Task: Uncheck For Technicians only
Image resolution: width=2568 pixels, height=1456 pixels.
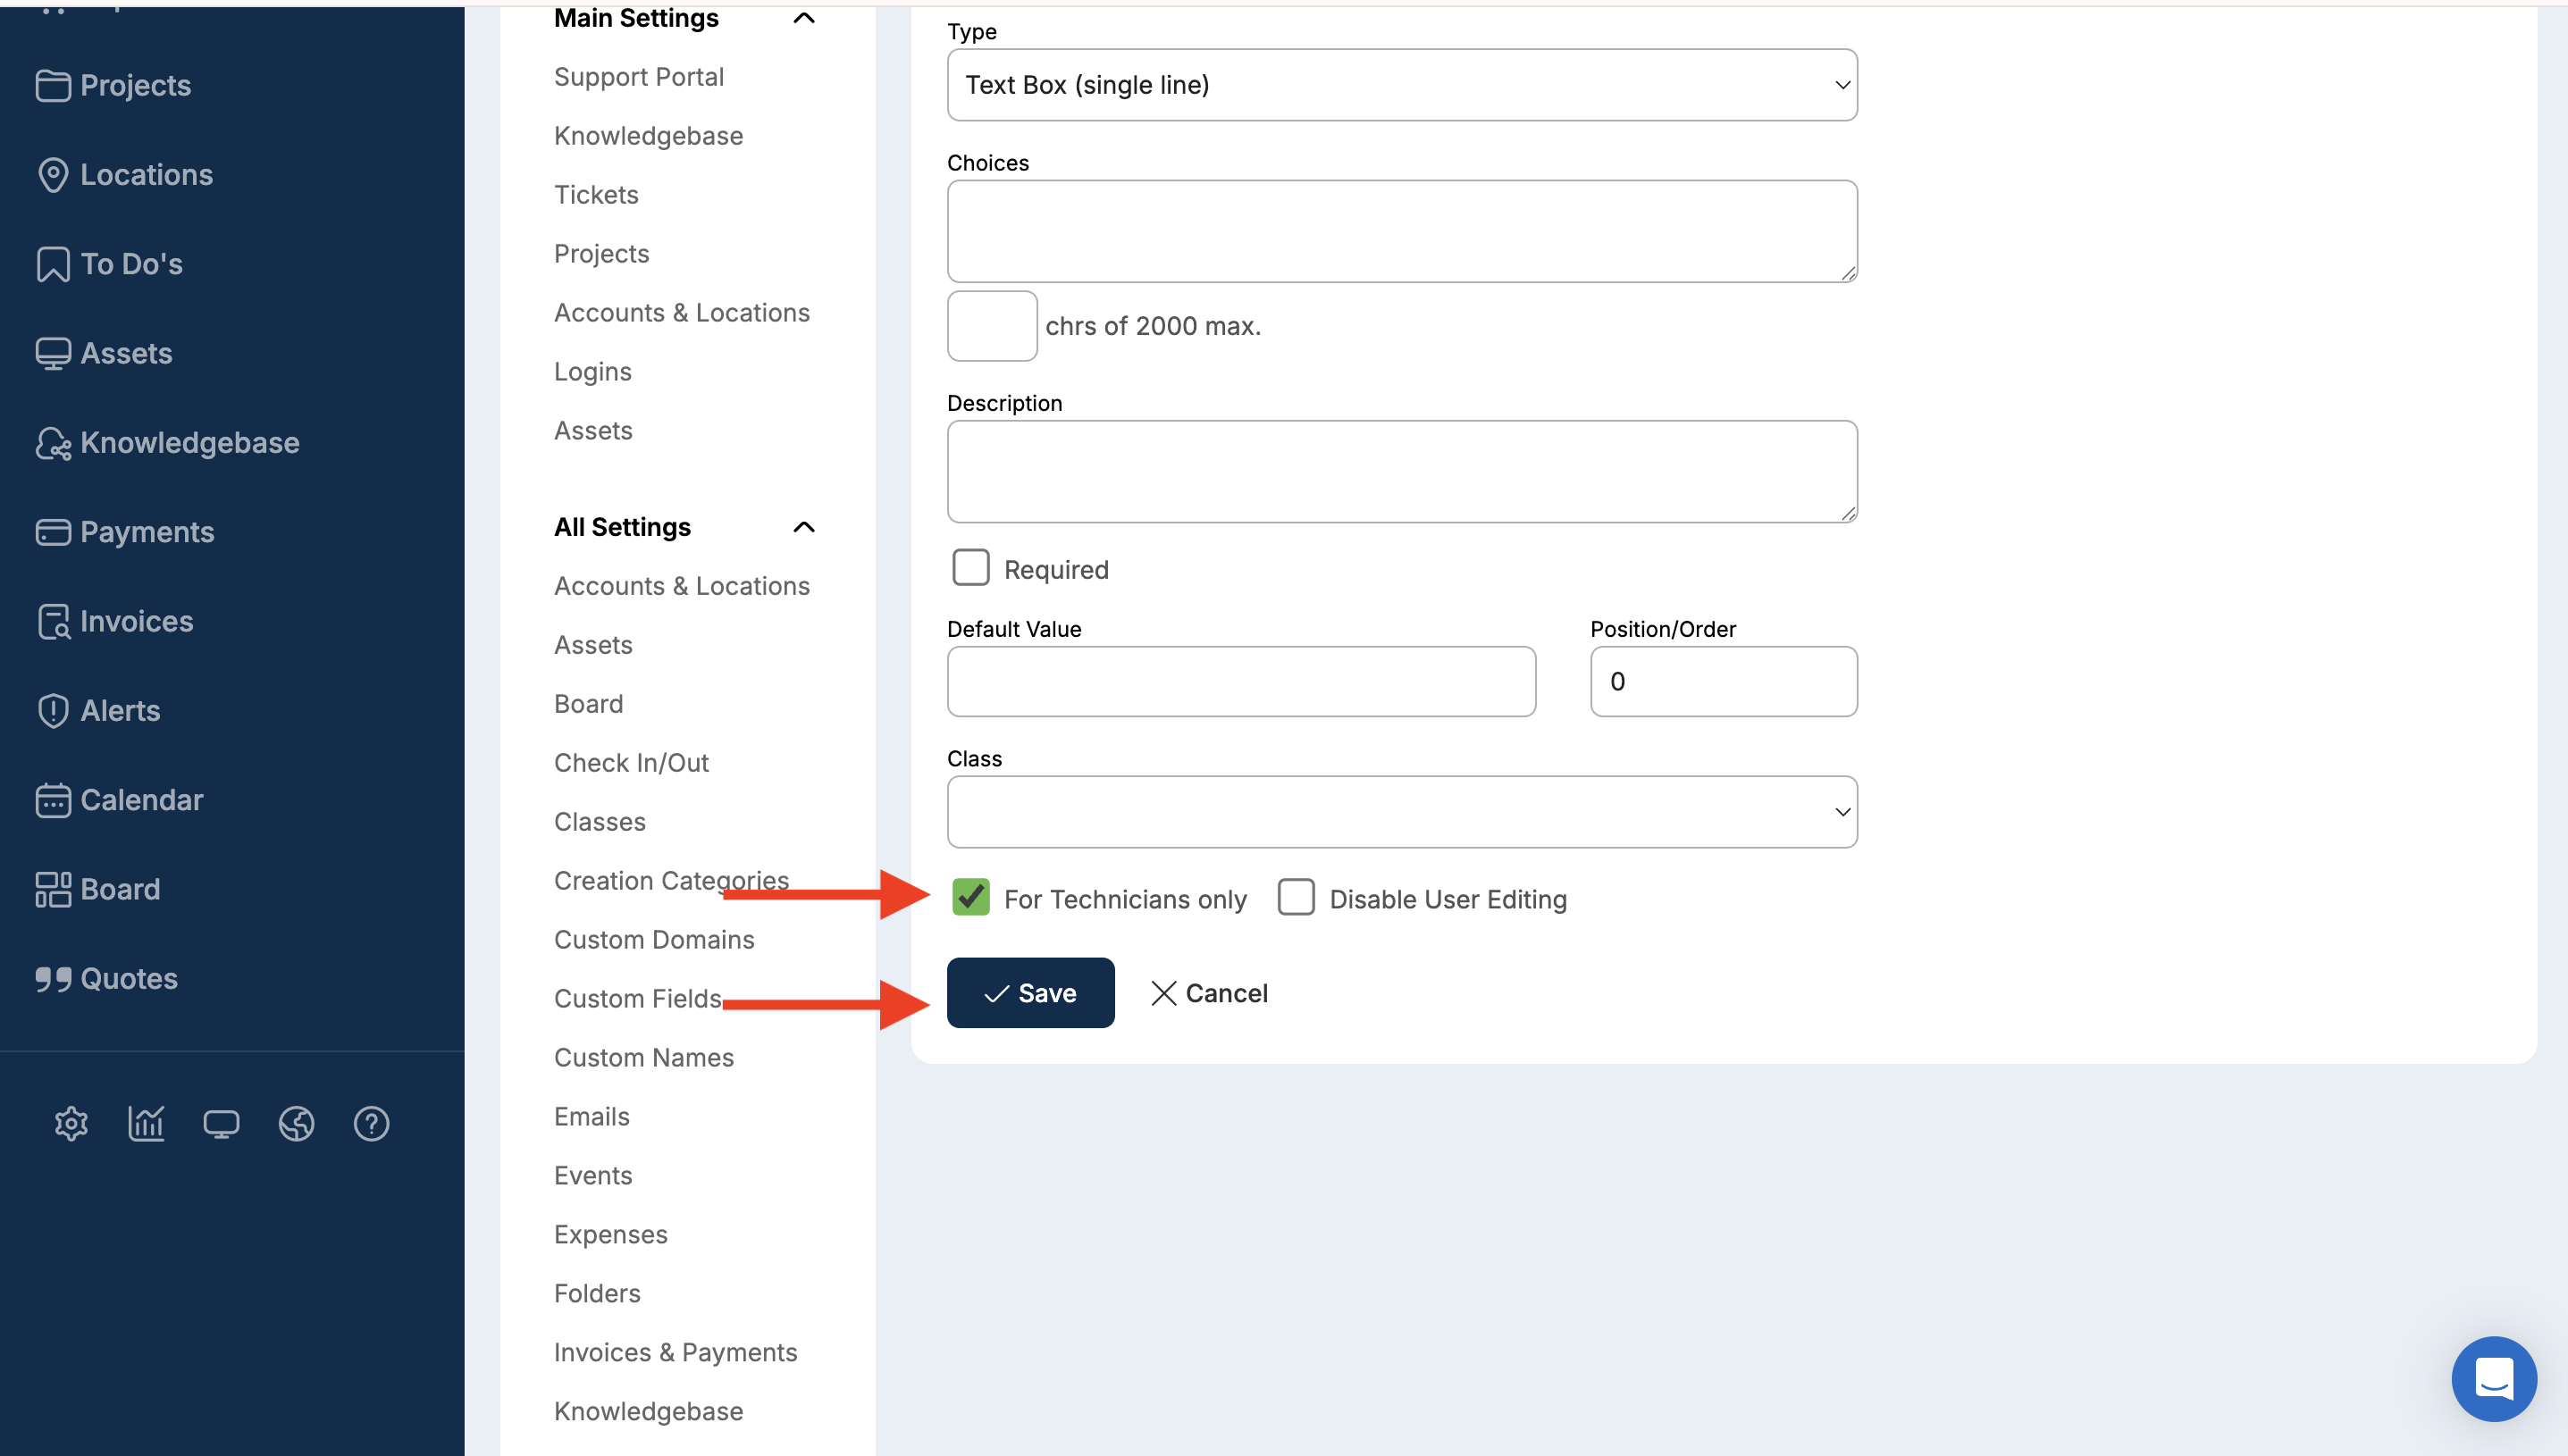Action: (970, 897)
